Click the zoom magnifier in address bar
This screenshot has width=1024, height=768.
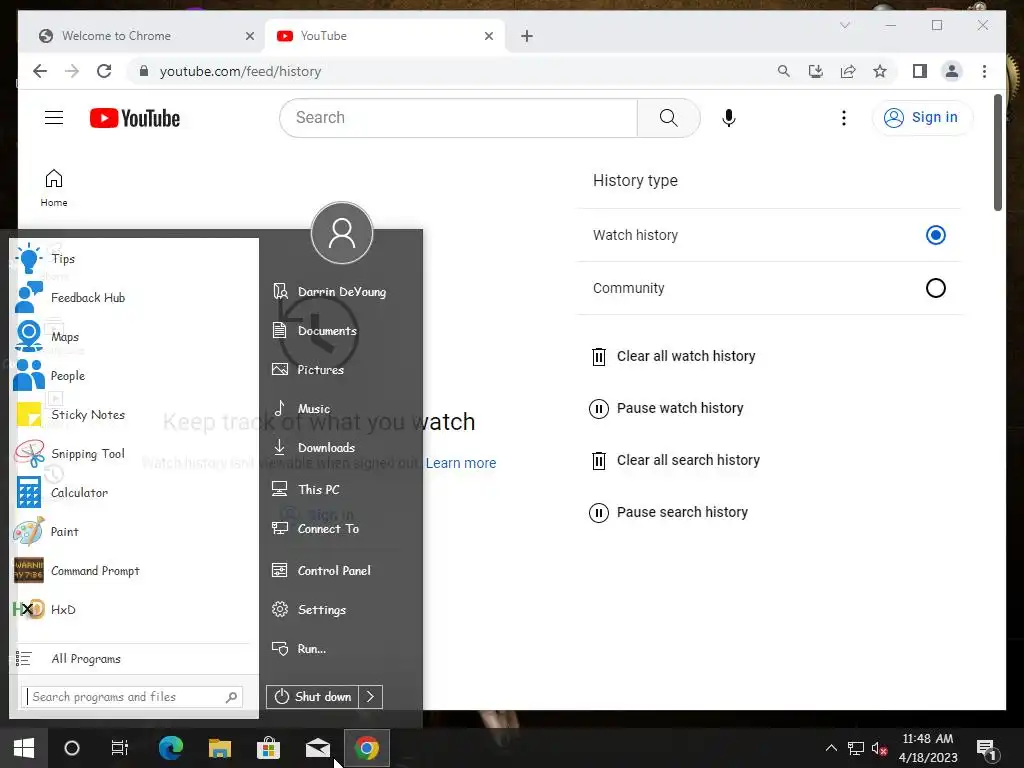[784, 71]
